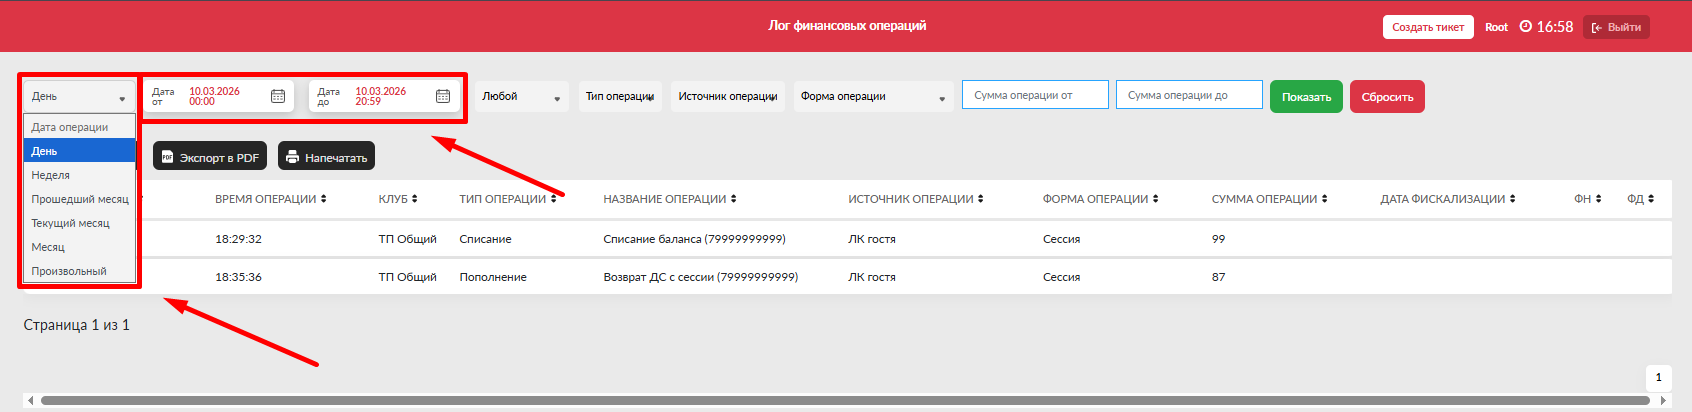Sort by 'Сумма операции' column arrows

coord(1325,199)
